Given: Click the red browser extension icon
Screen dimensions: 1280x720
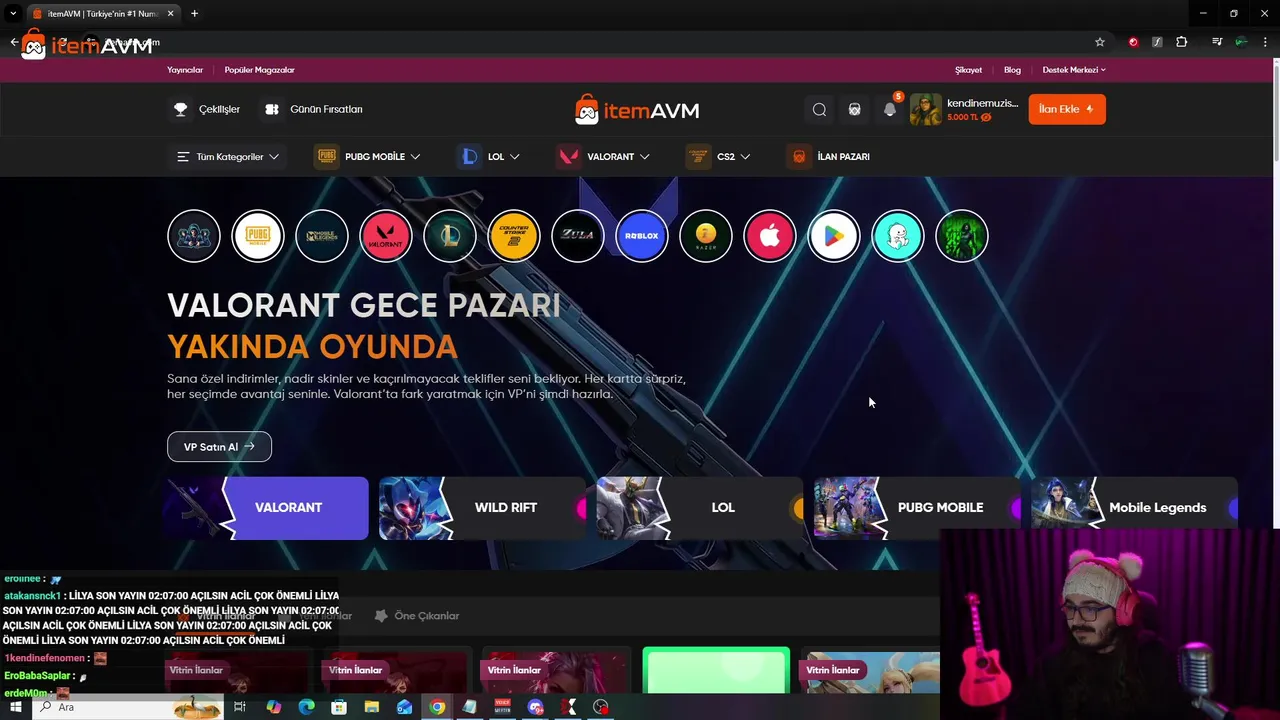Looking at the screenshot, I should click(1133, 42).
